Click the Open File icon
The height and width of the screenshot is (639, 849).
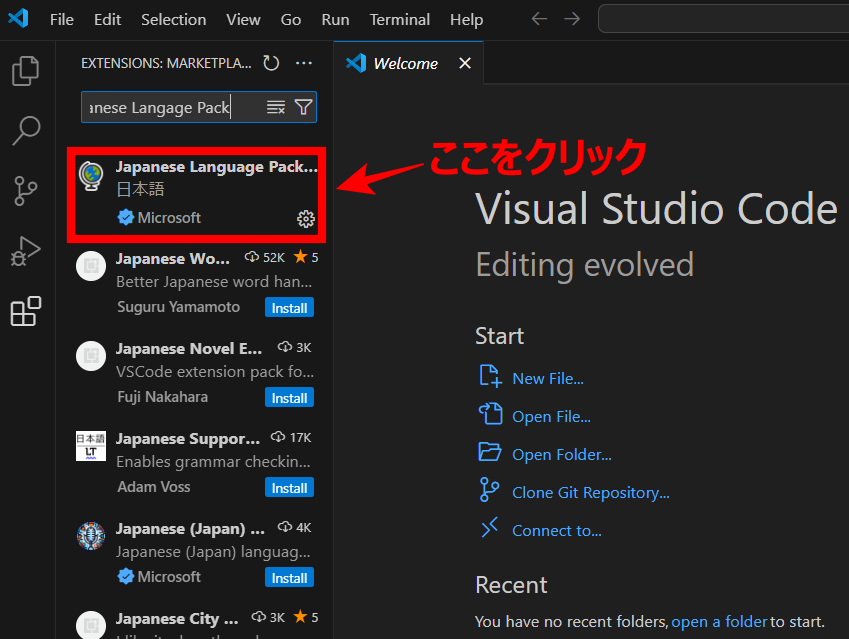click(x=491, y=414)
